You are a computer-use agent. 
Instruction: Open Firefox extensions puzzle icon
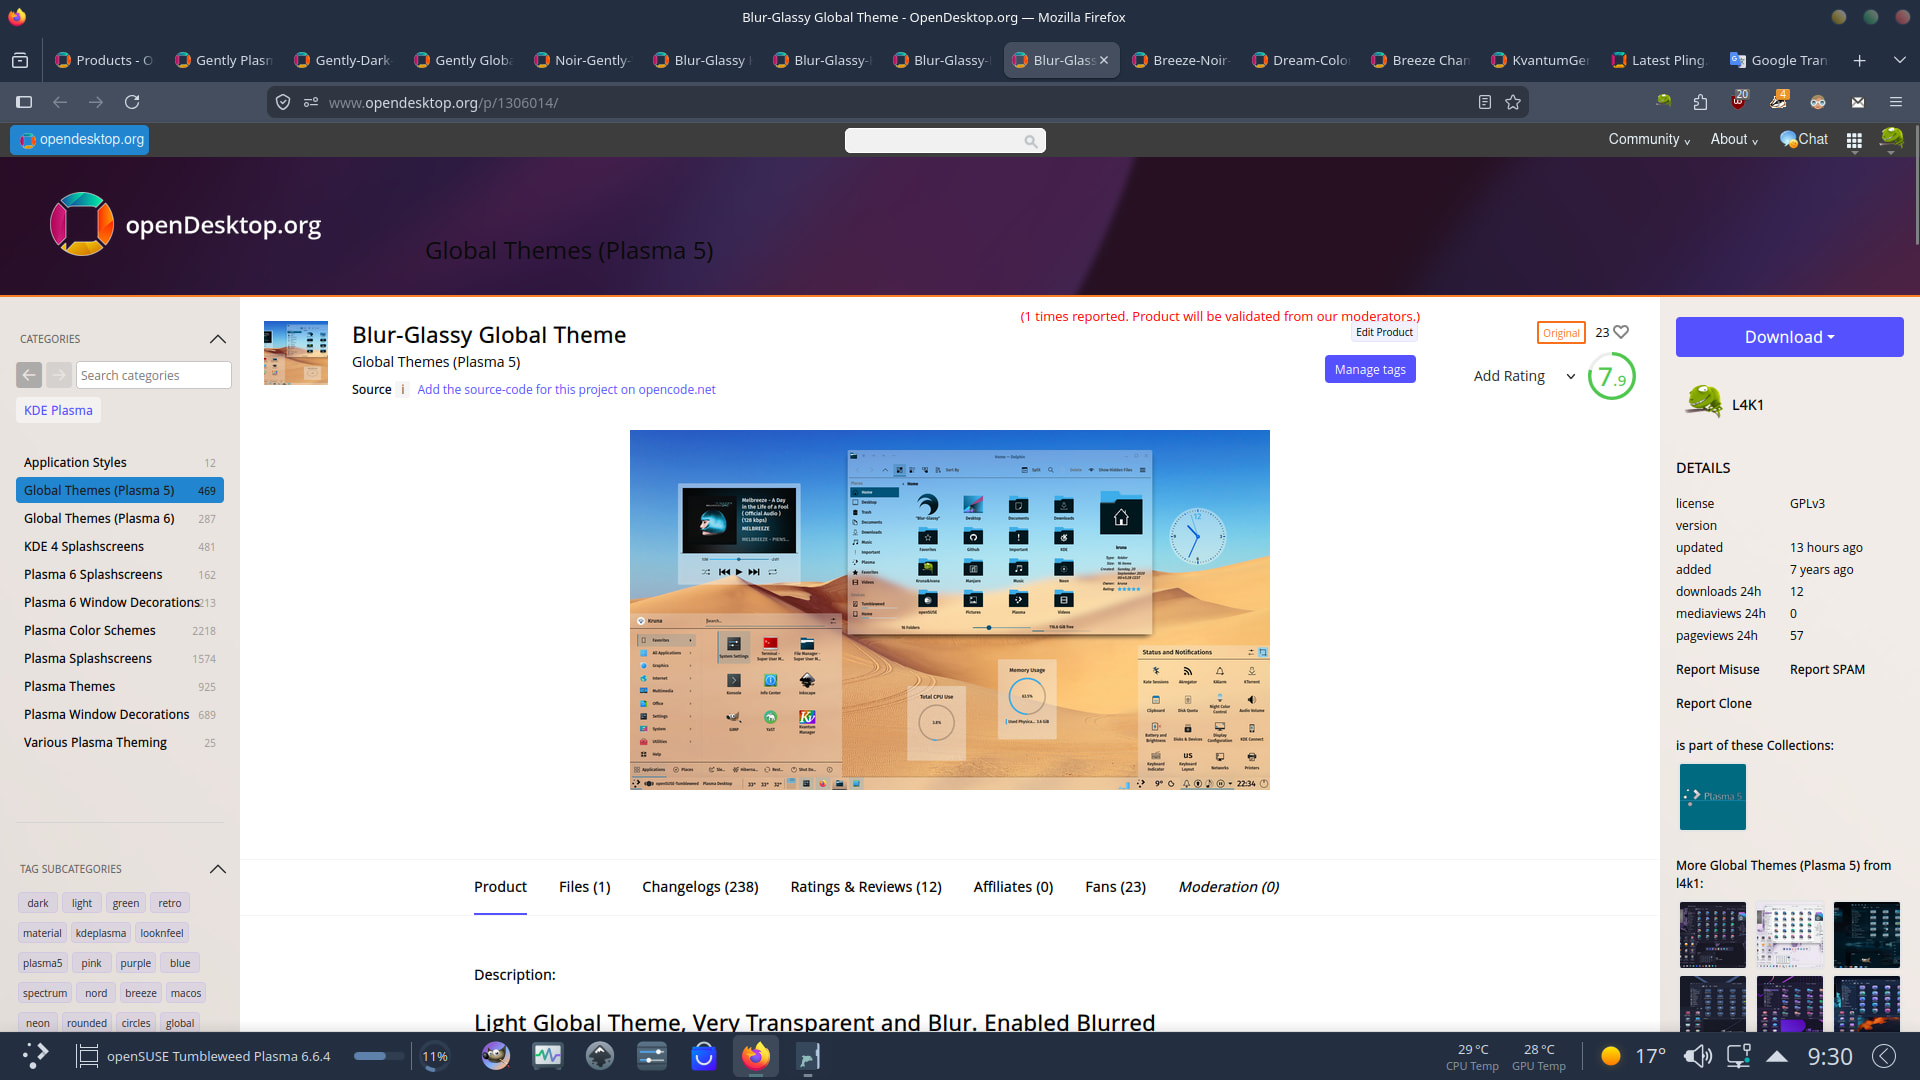1700,102
